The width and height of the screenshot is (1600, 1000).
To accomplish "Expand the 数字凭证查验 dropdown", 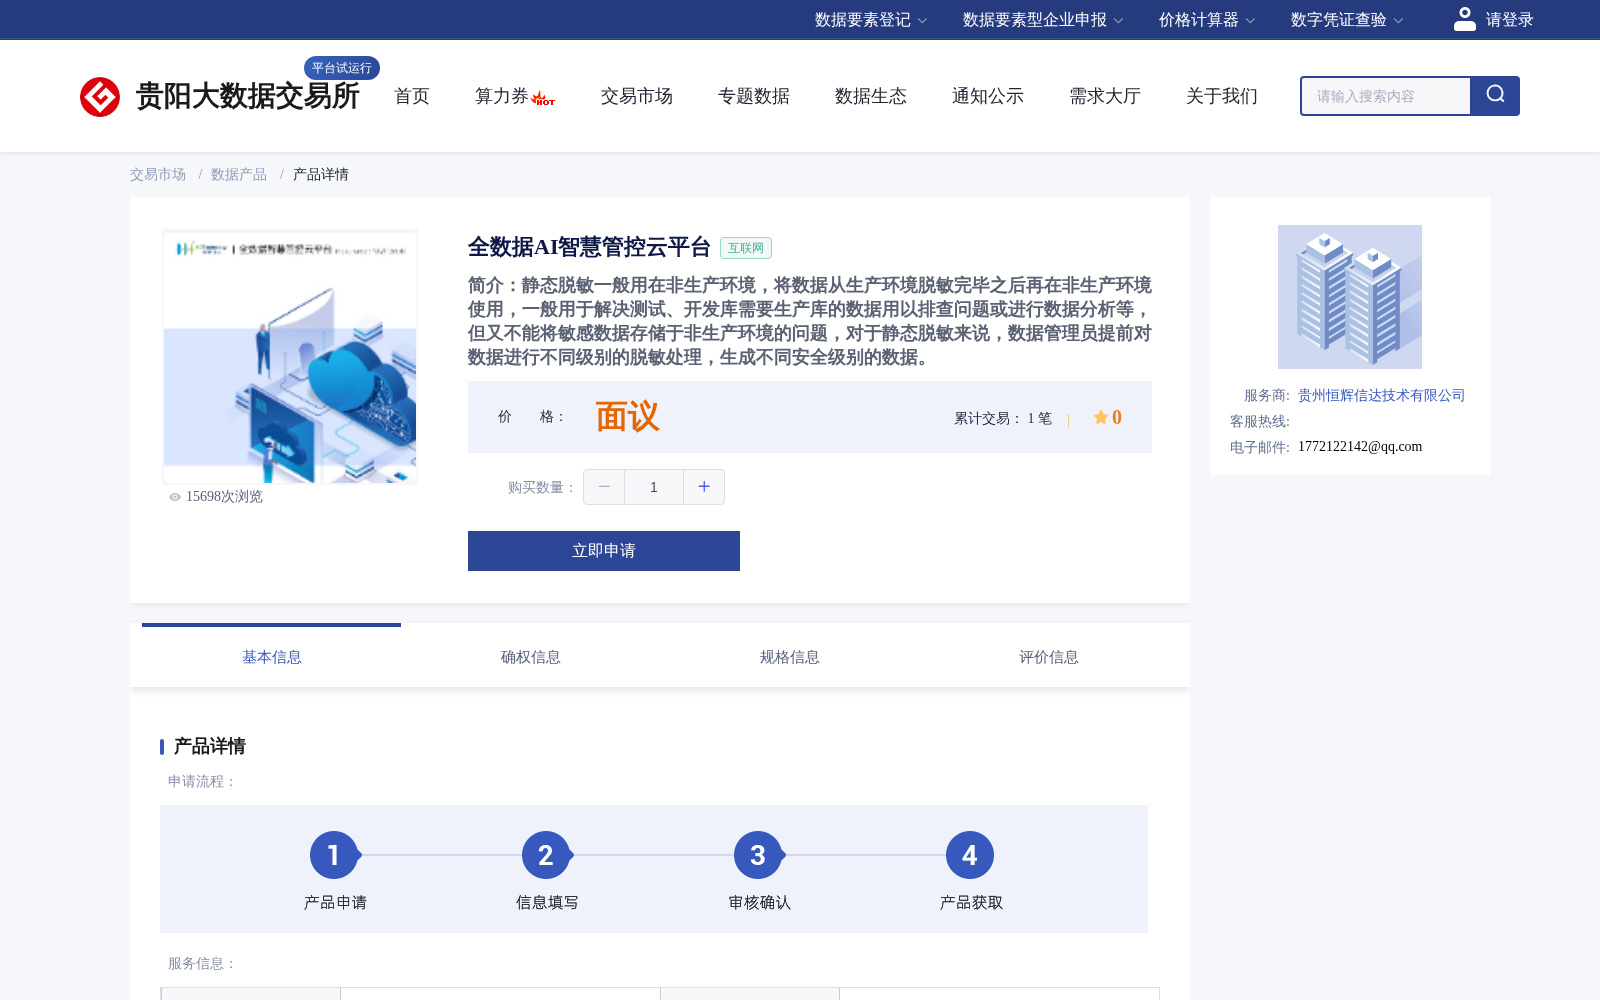I will click(1347, 20).
